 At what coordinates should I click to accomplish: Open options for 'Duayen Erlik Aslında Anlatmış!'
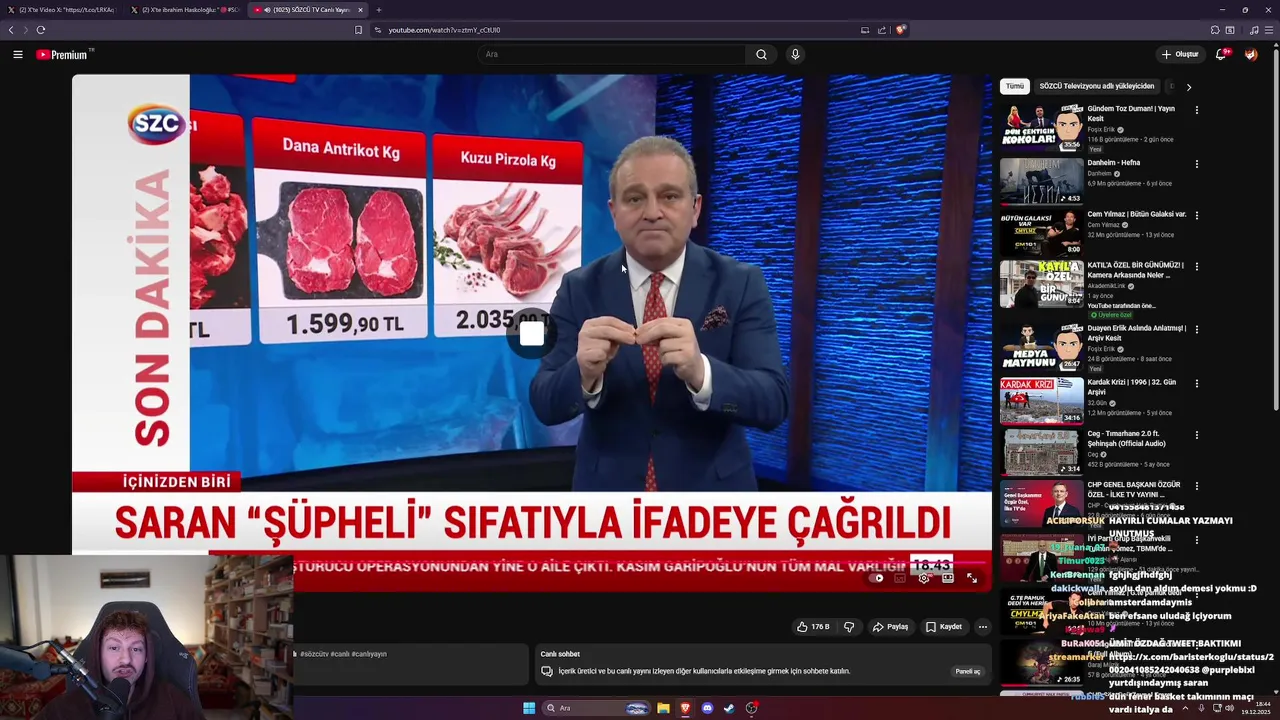click(1196, 329)
